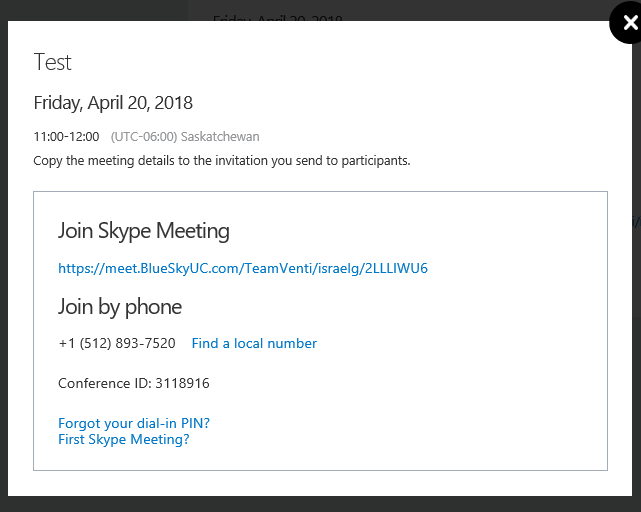Open the meet.BlueSkyUC.com meeting URL
This screenshot has height=512, width=641.
pyautogui.click(x=243, y=268)
